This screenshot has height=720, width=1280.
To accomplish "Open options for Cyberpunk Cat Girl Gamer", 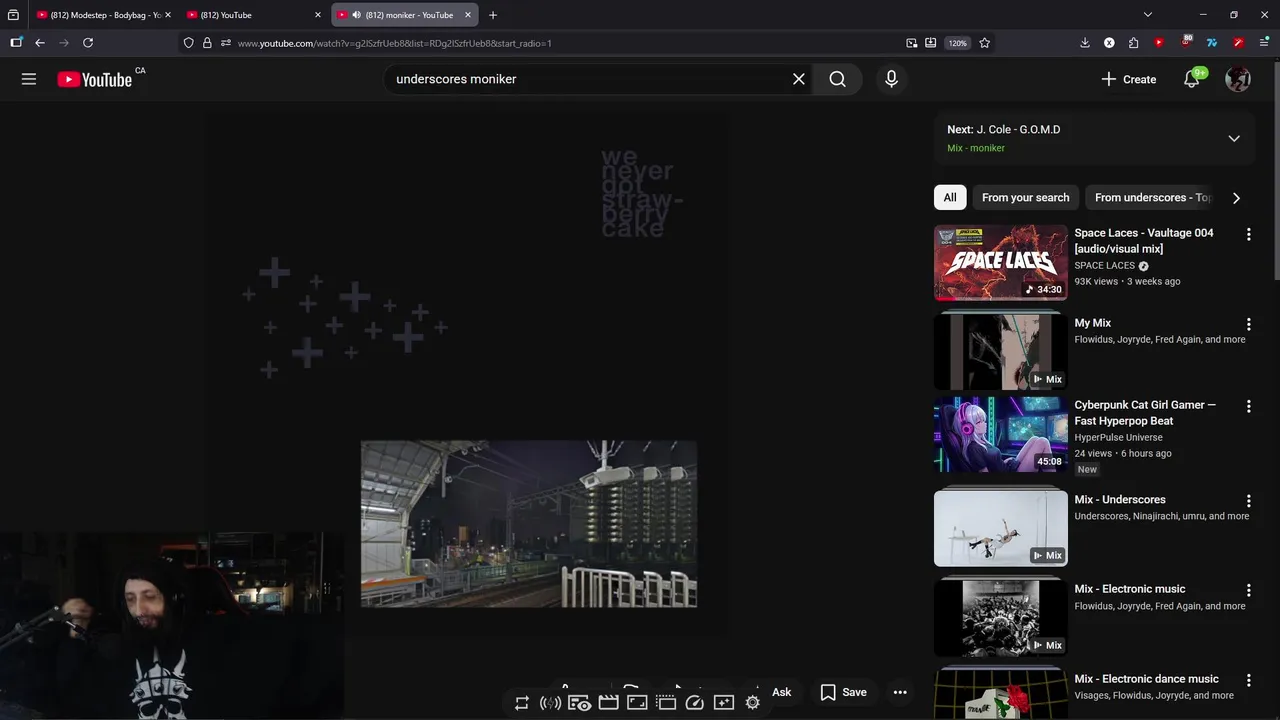I will pos(1248,406).
